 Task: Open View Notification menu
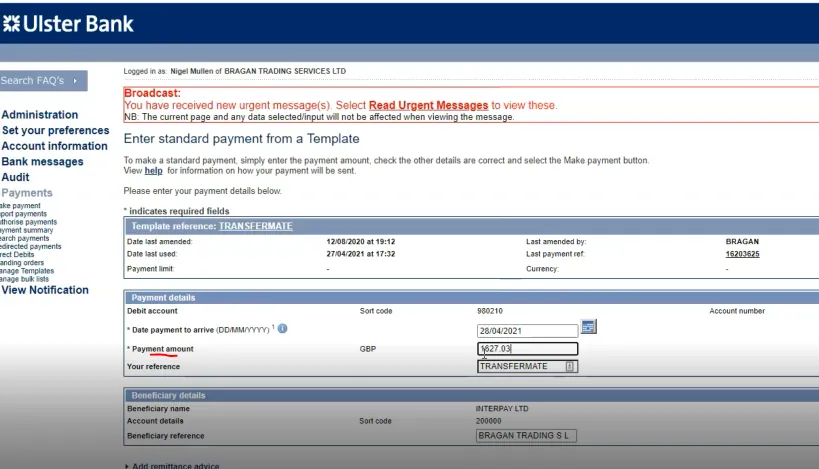pos(45,290)
